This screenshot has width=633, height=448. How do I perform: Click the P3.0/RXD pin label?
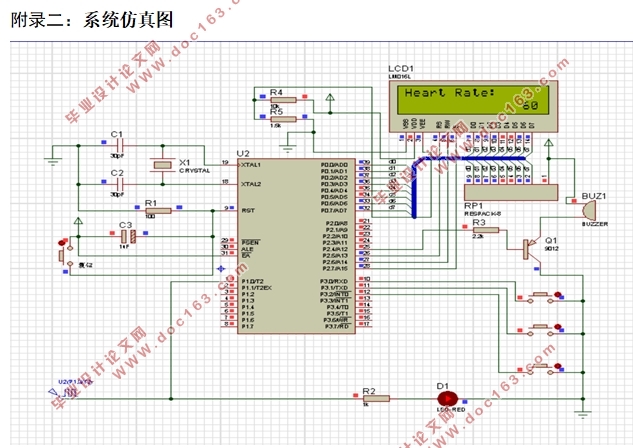click(334, 281)
